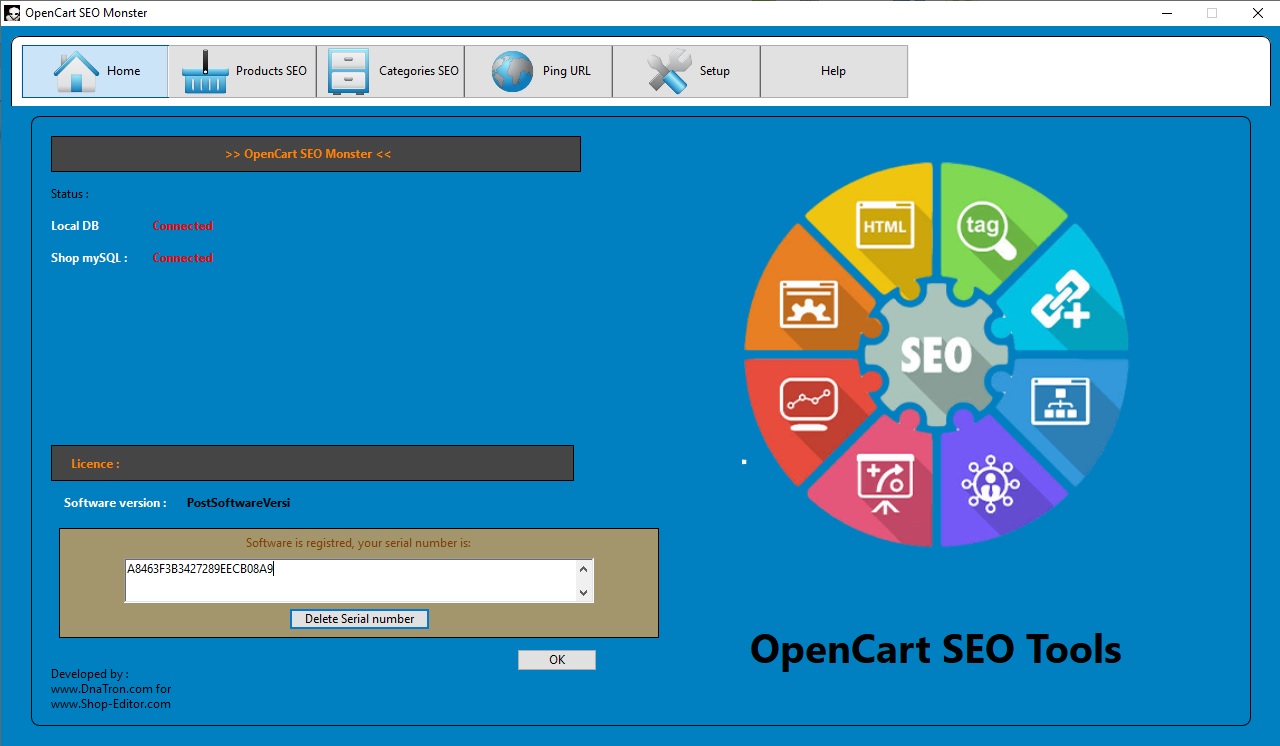Open the Home tab
This screenshot has height=746, width=1280.
[95, 71]
